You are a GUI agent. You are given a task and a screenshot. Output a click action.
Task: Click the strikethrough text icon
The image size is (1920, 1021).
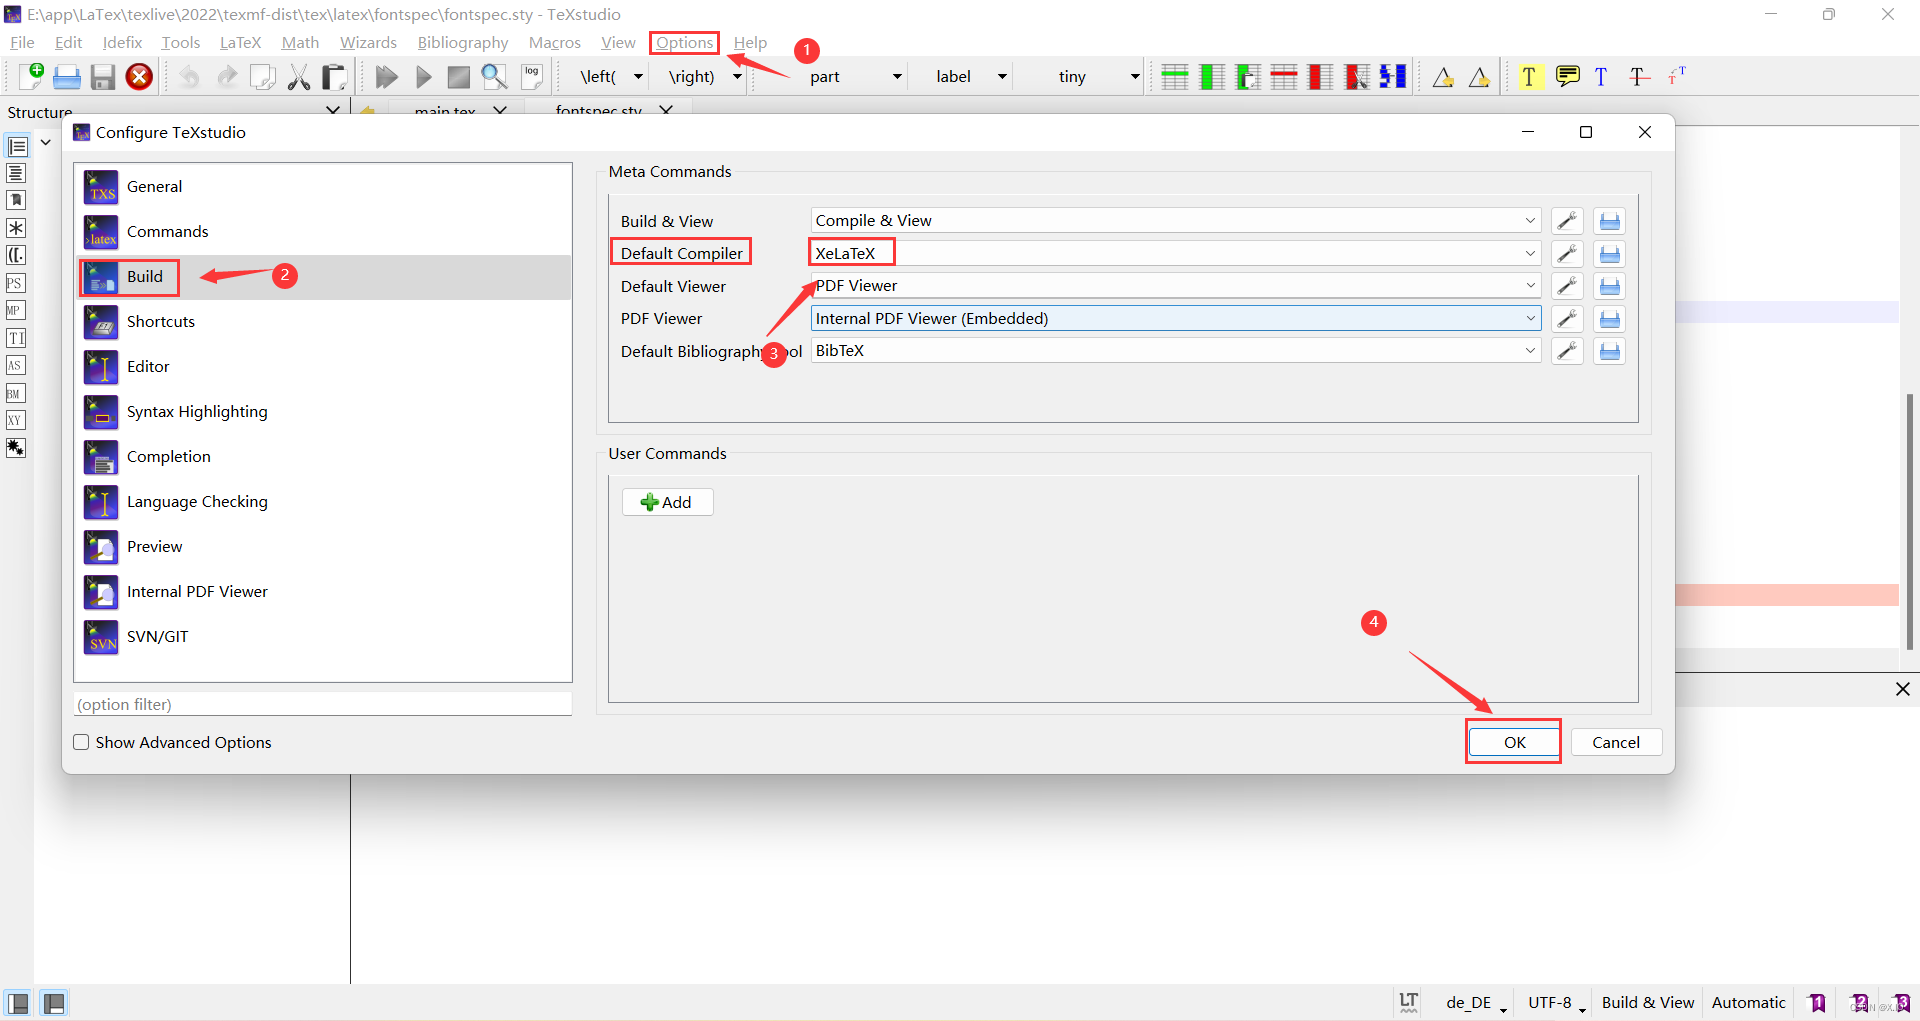tap(1639, 76)
